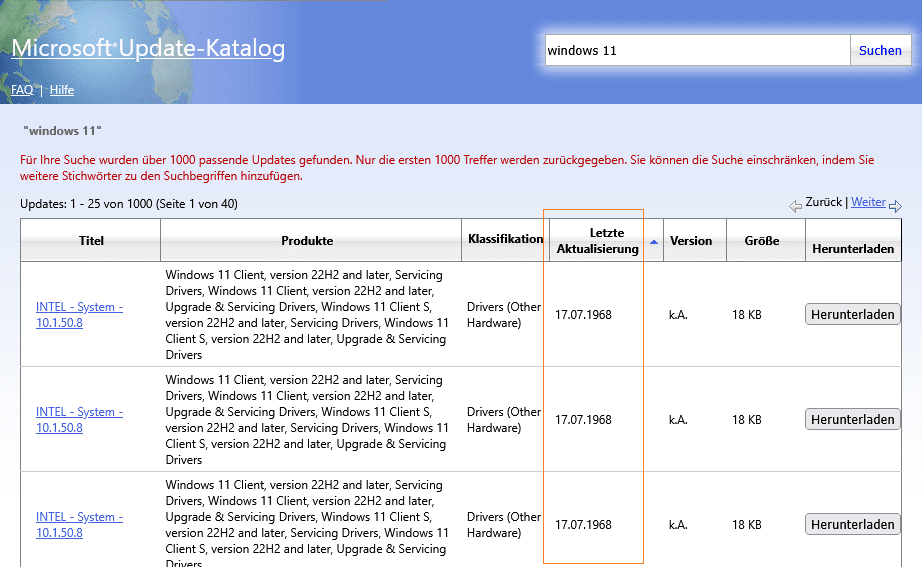Select second row's size 18 KB
The image size is (922, 567).
(747, 420)
